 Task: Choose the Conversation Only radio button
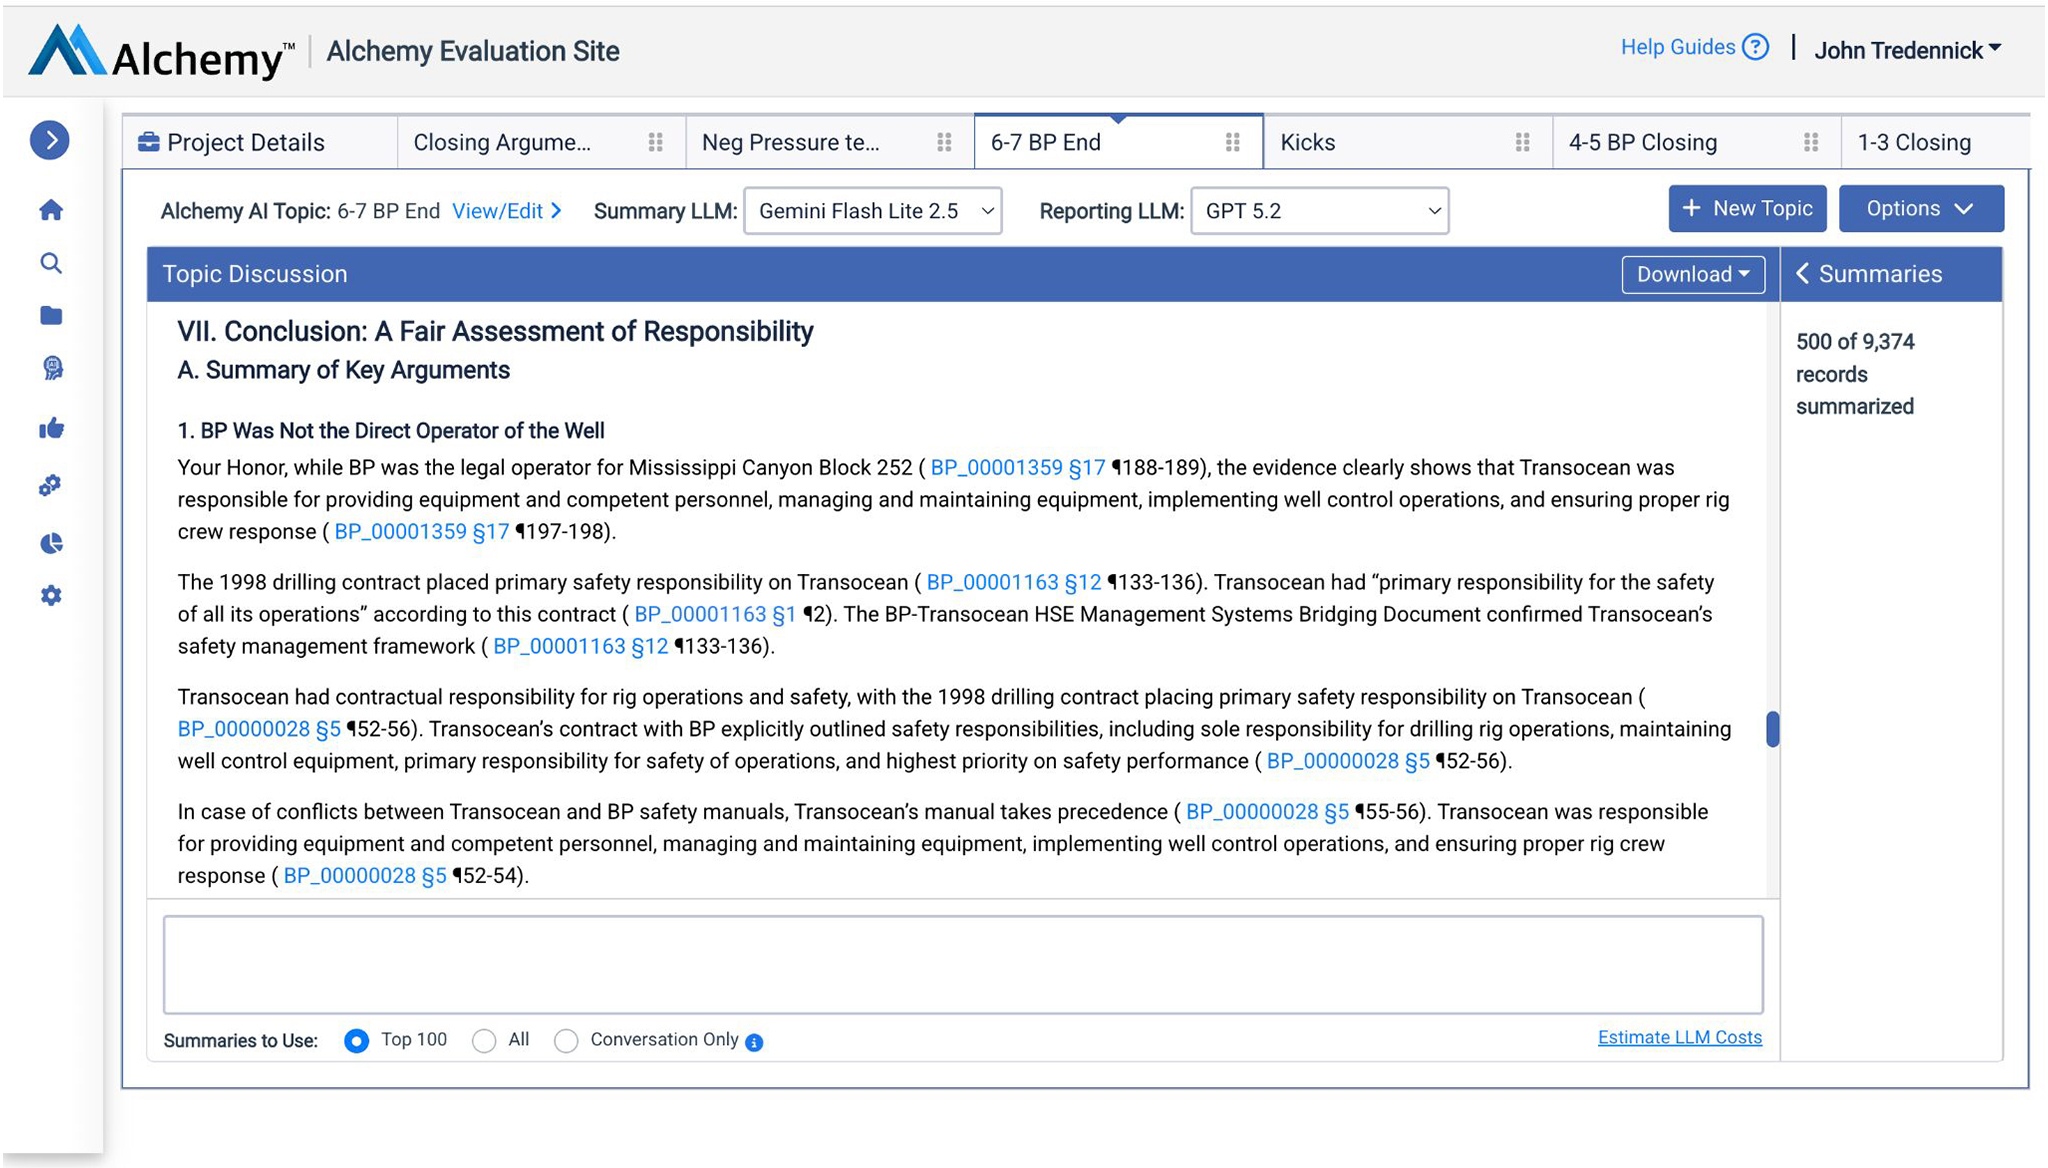pos(566,1041)
